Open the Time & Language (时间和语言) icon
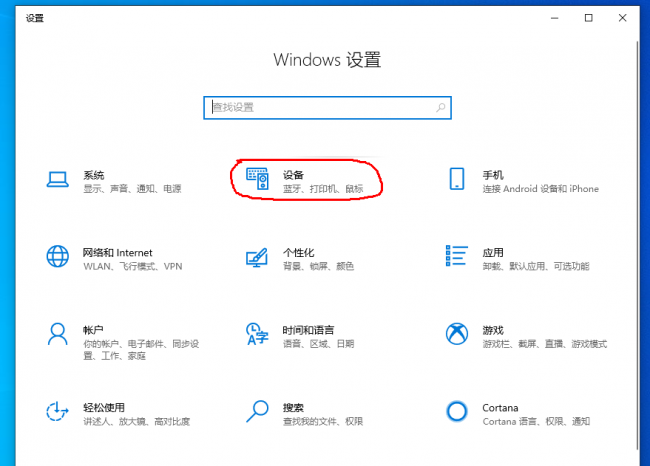The image size is (650, 466). coord(257,334)
